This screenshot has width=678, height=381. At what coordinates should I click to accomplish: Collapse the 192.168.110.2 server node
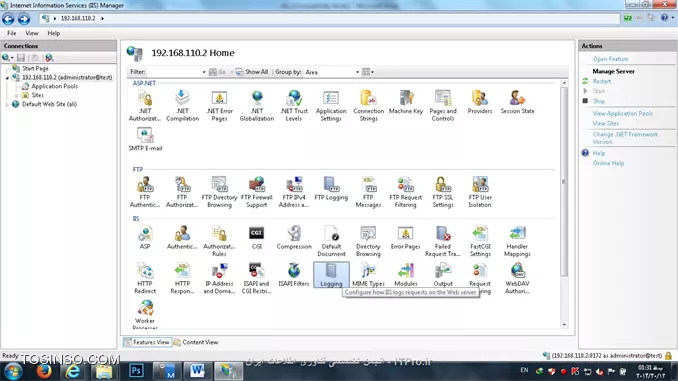tap(7, 78)
